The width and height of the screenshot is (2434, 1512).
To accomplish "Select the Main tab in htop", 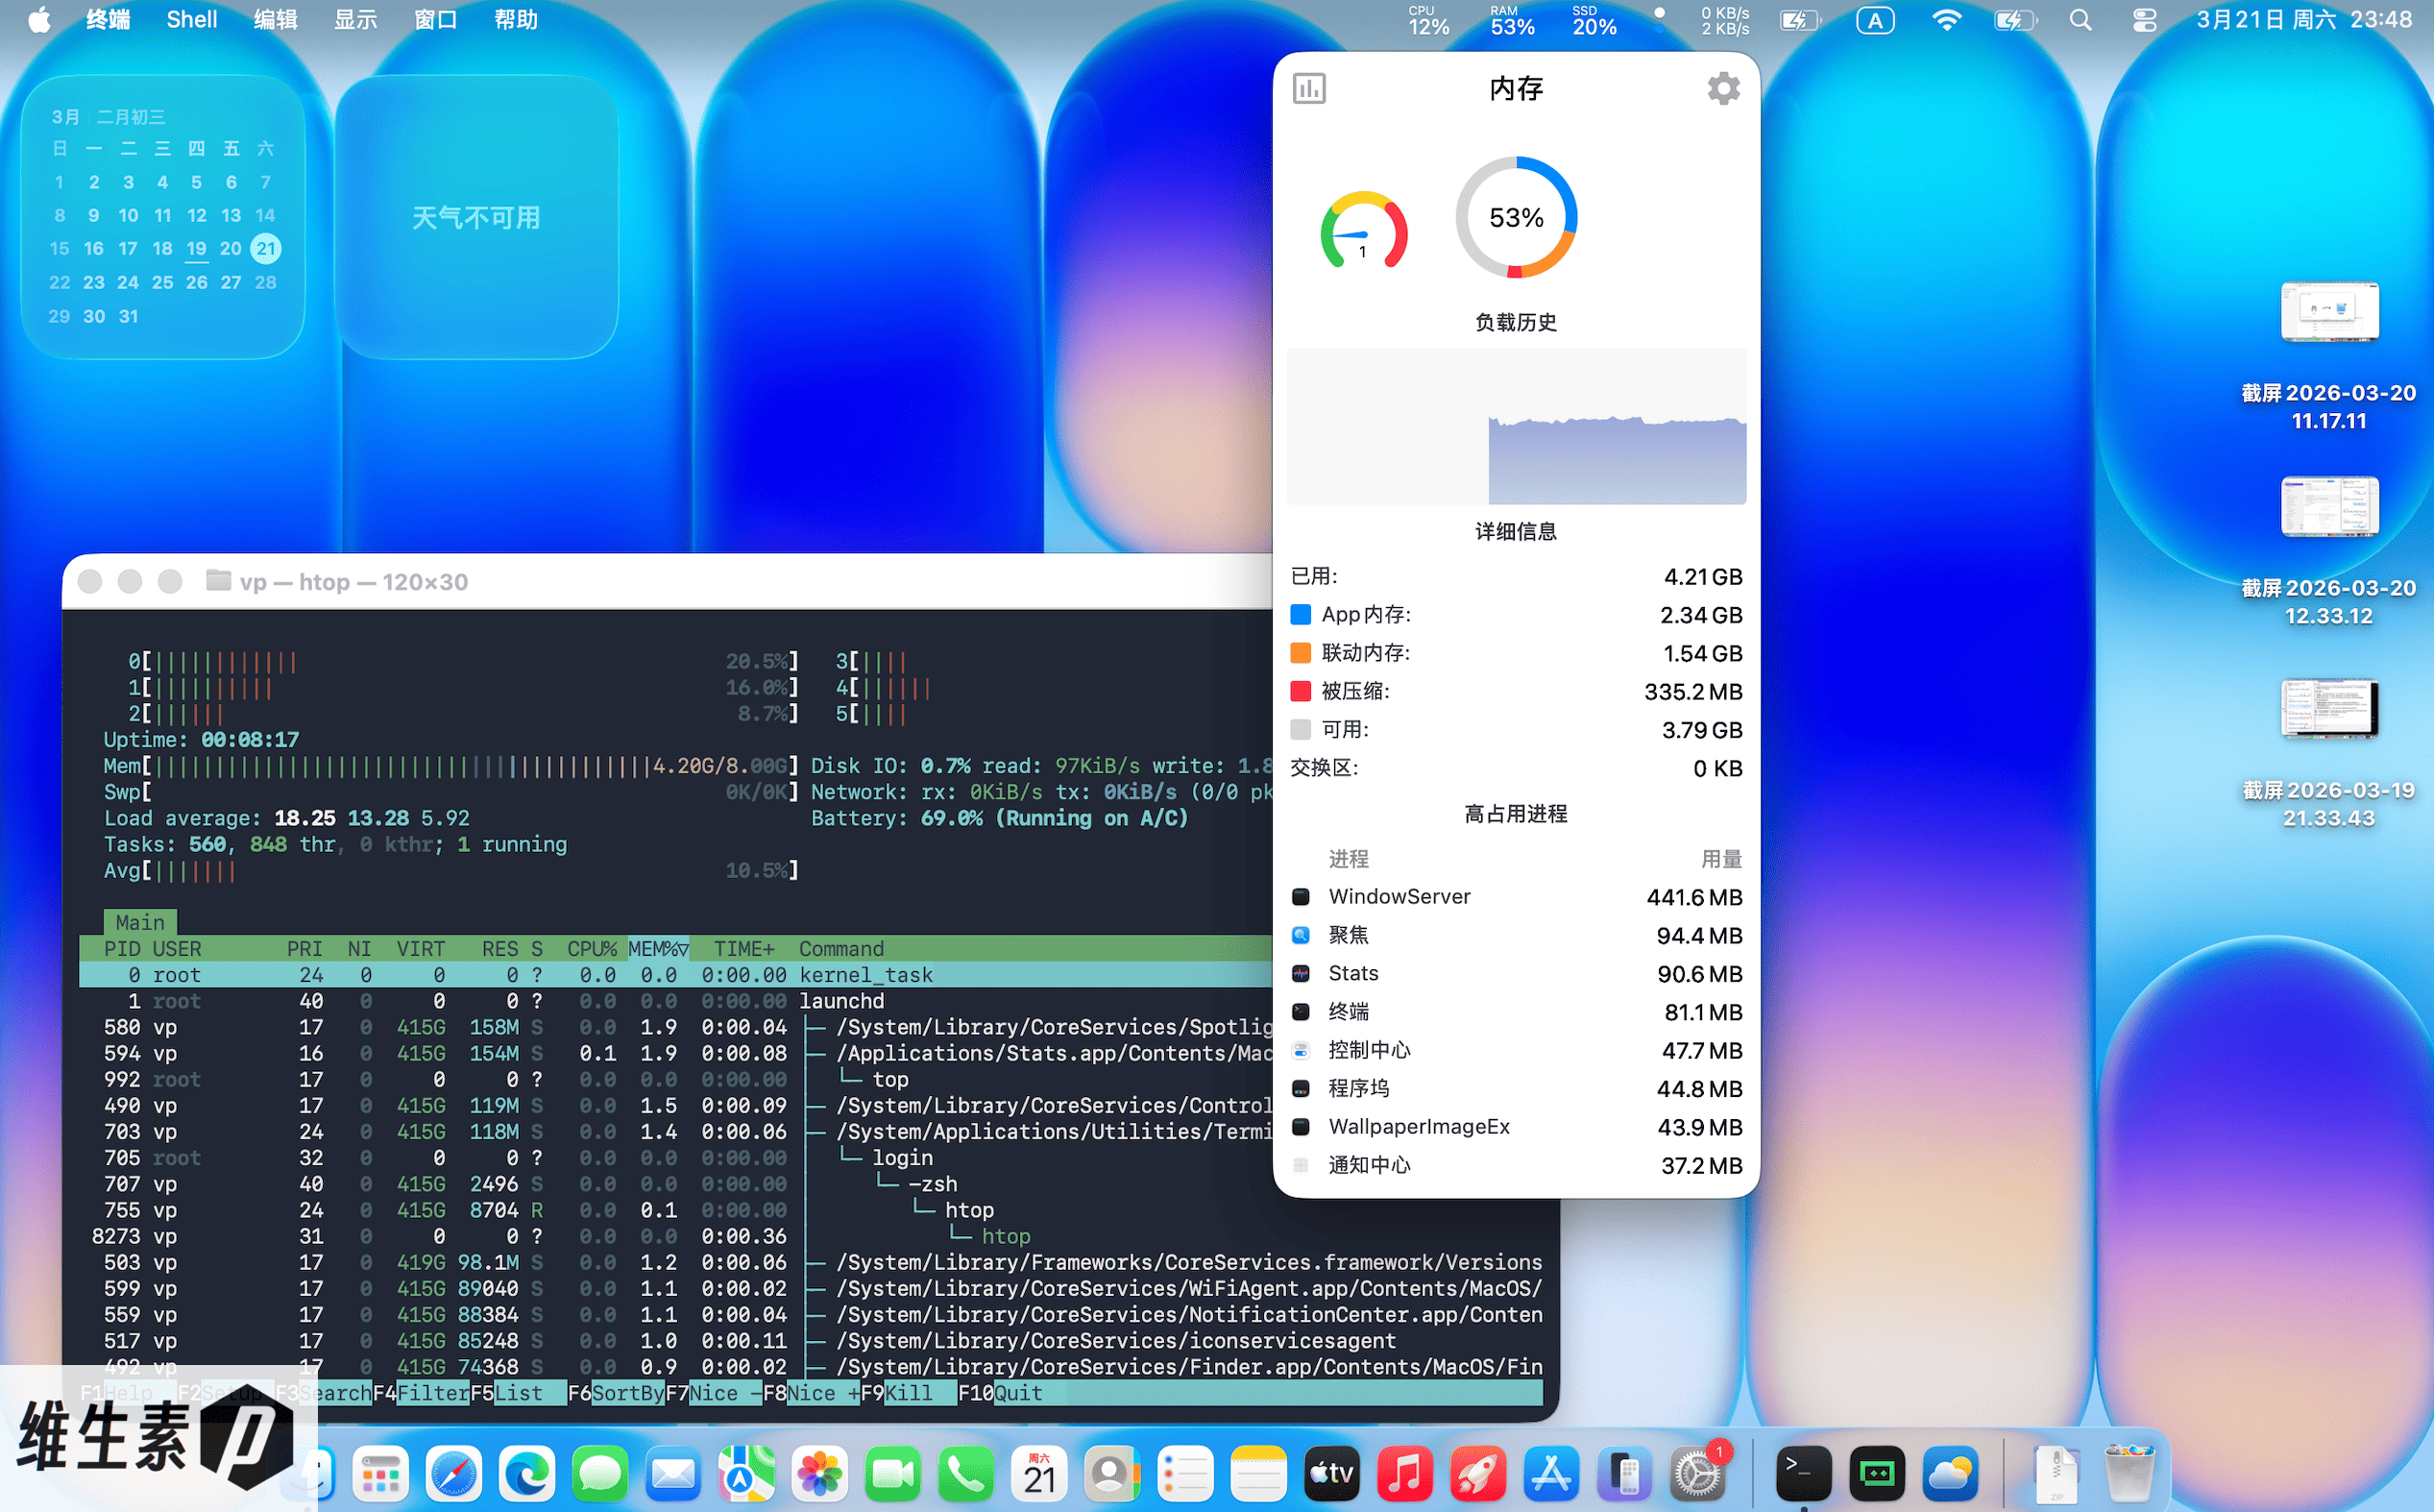I will coord(140,922).
